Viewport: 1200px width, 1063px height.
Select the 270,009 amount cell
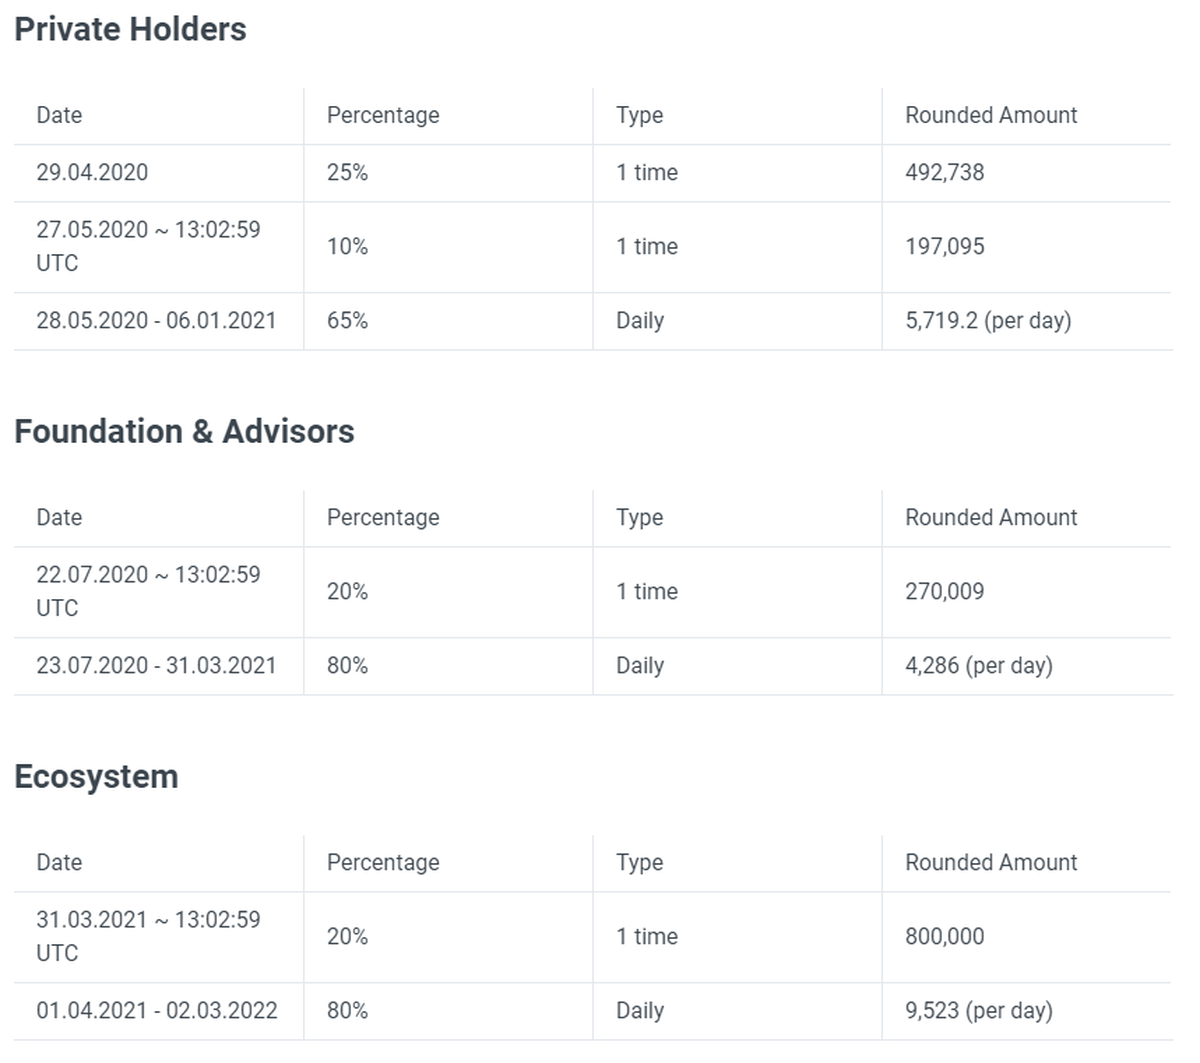click(x=944, y=591)
